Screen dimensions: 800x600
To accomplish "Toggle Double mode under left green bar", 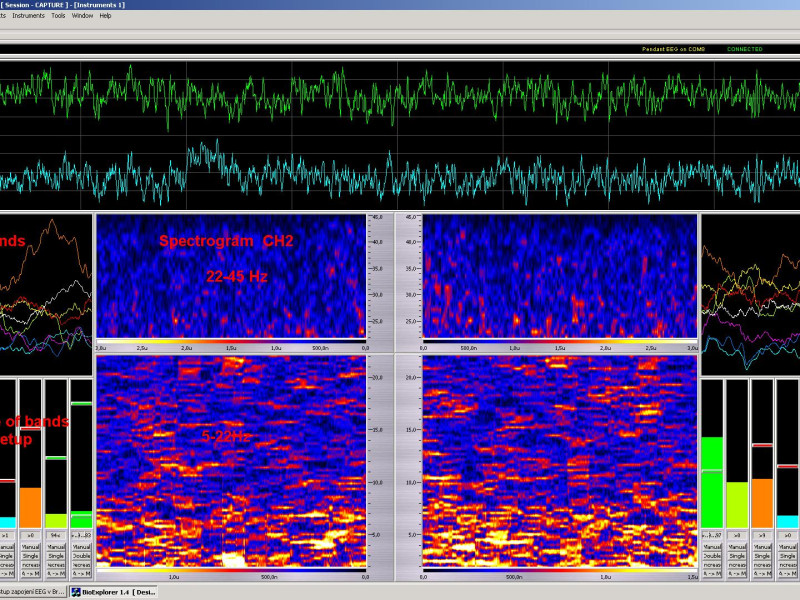I will pos(81,556).
